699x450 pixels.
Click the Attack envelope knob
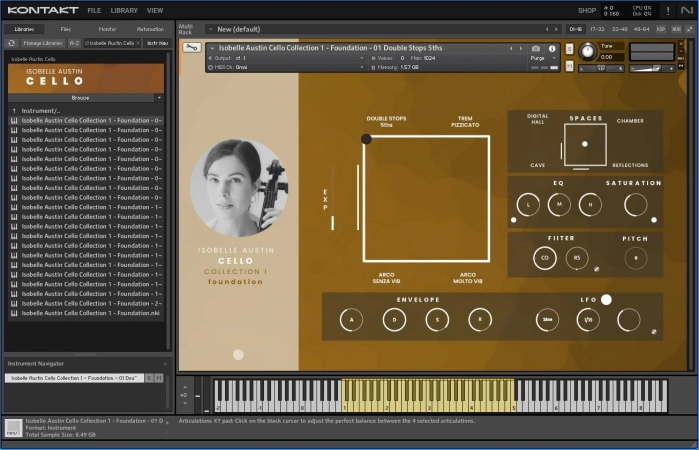(351, 320)
